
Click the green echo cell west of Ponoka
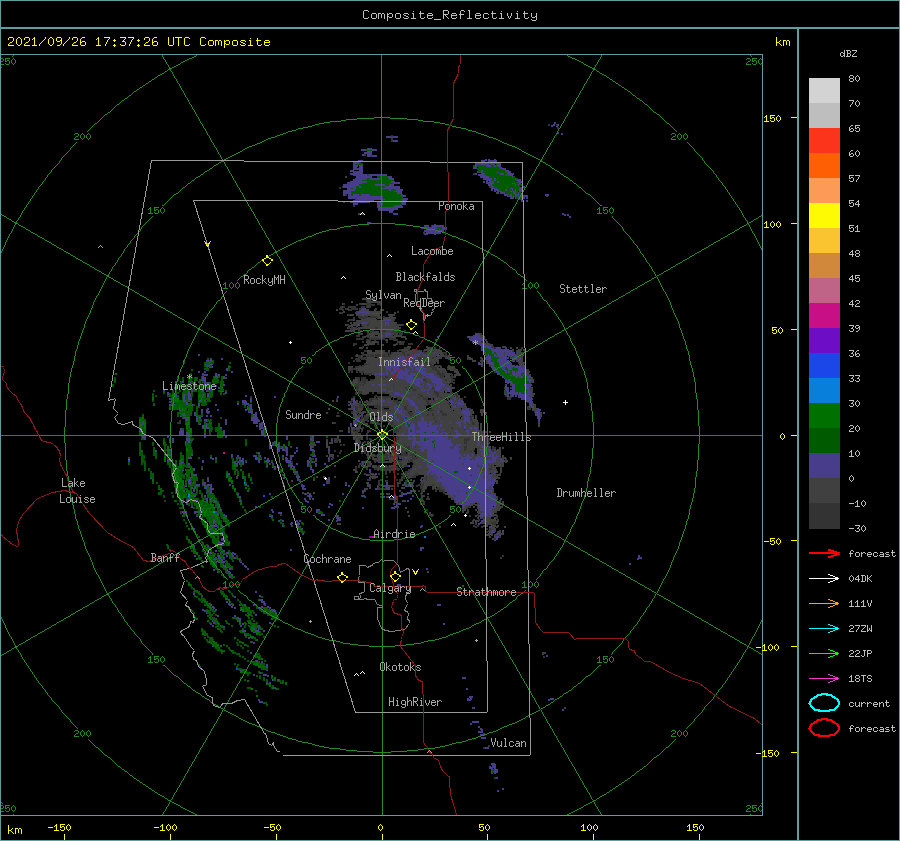tap(377, 187)
